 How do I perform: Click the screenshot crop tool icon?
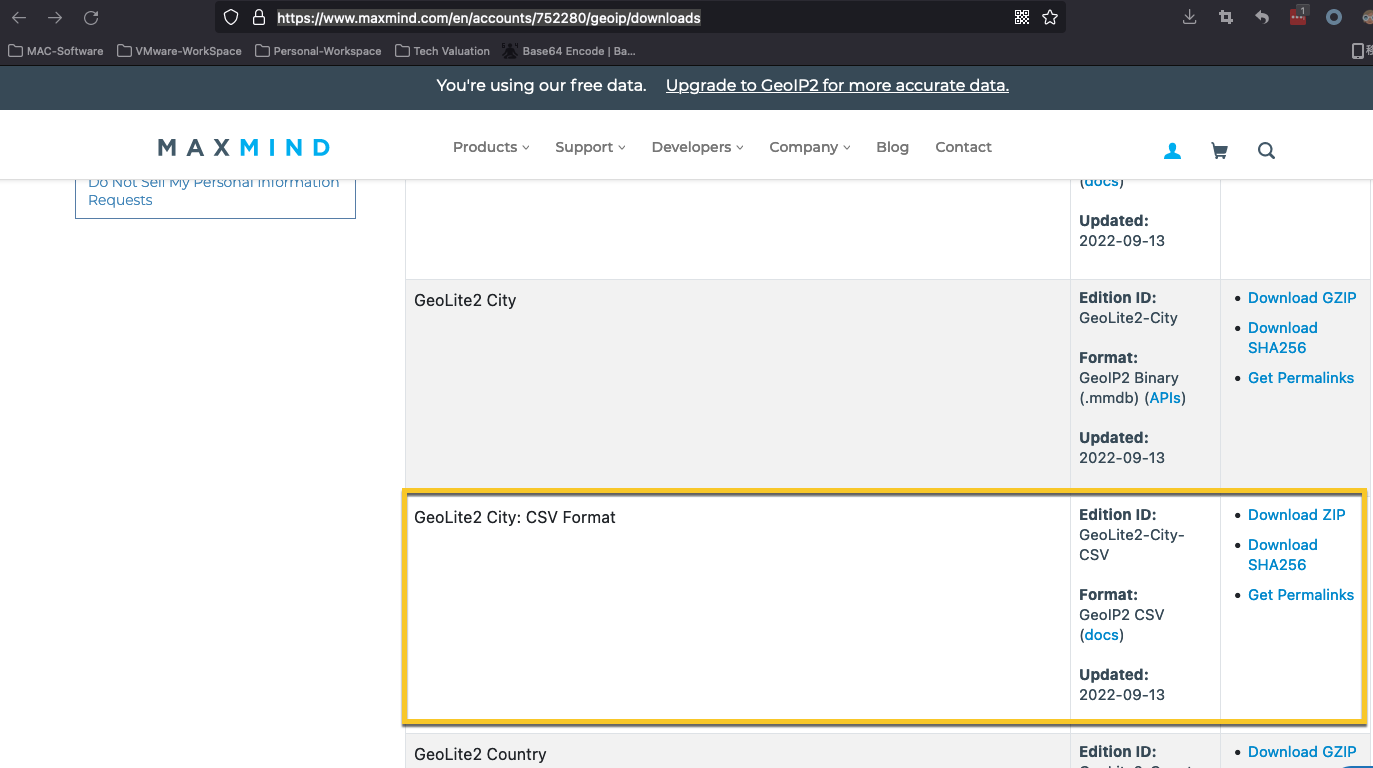[x=1225, y=17]
